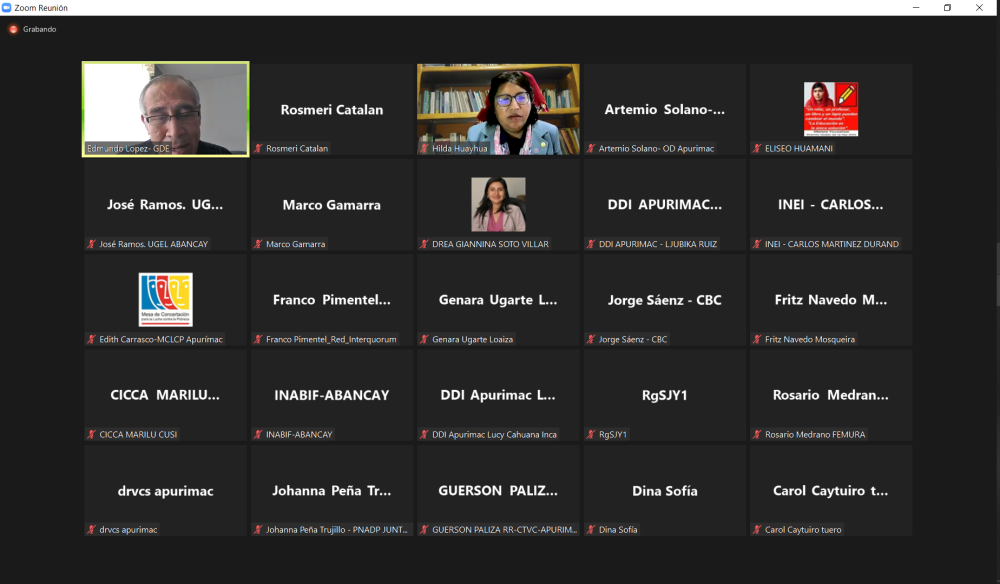
Task: Click the muted mic icon by ELISEO HUAMANI
Action: click(757, 149)
